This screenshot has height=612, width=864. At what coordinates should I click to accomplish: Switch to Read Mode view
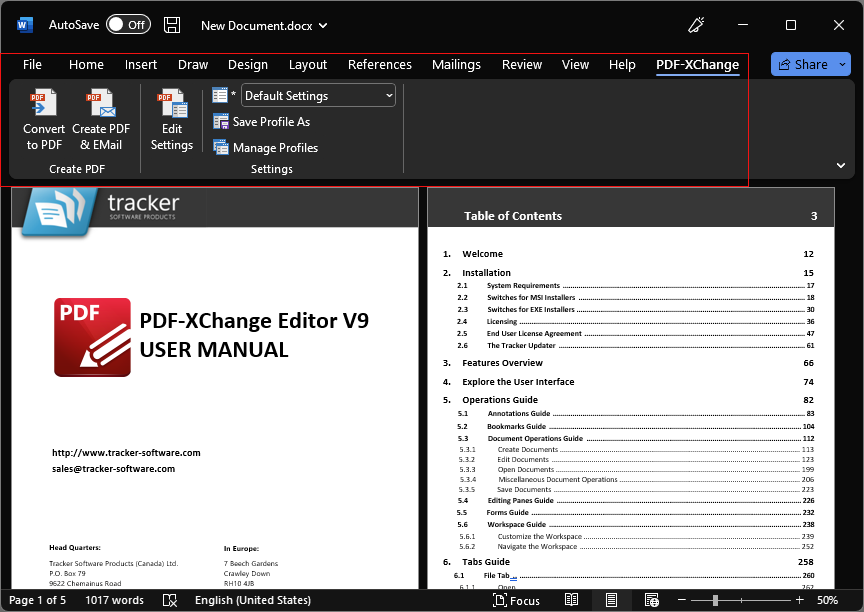click(x=571, y=600)
